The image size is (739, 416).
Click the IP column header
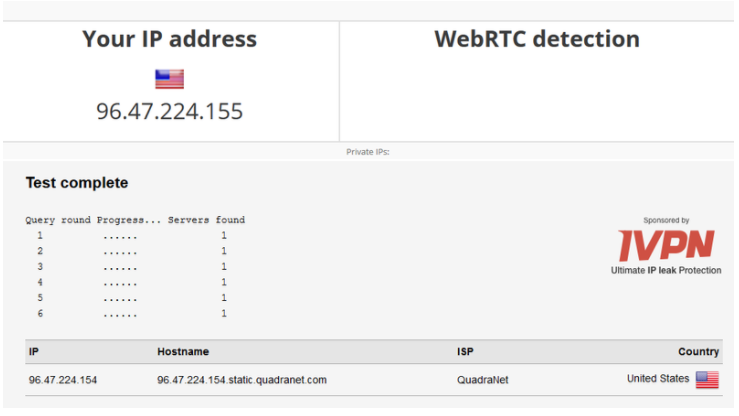(33, 351)
